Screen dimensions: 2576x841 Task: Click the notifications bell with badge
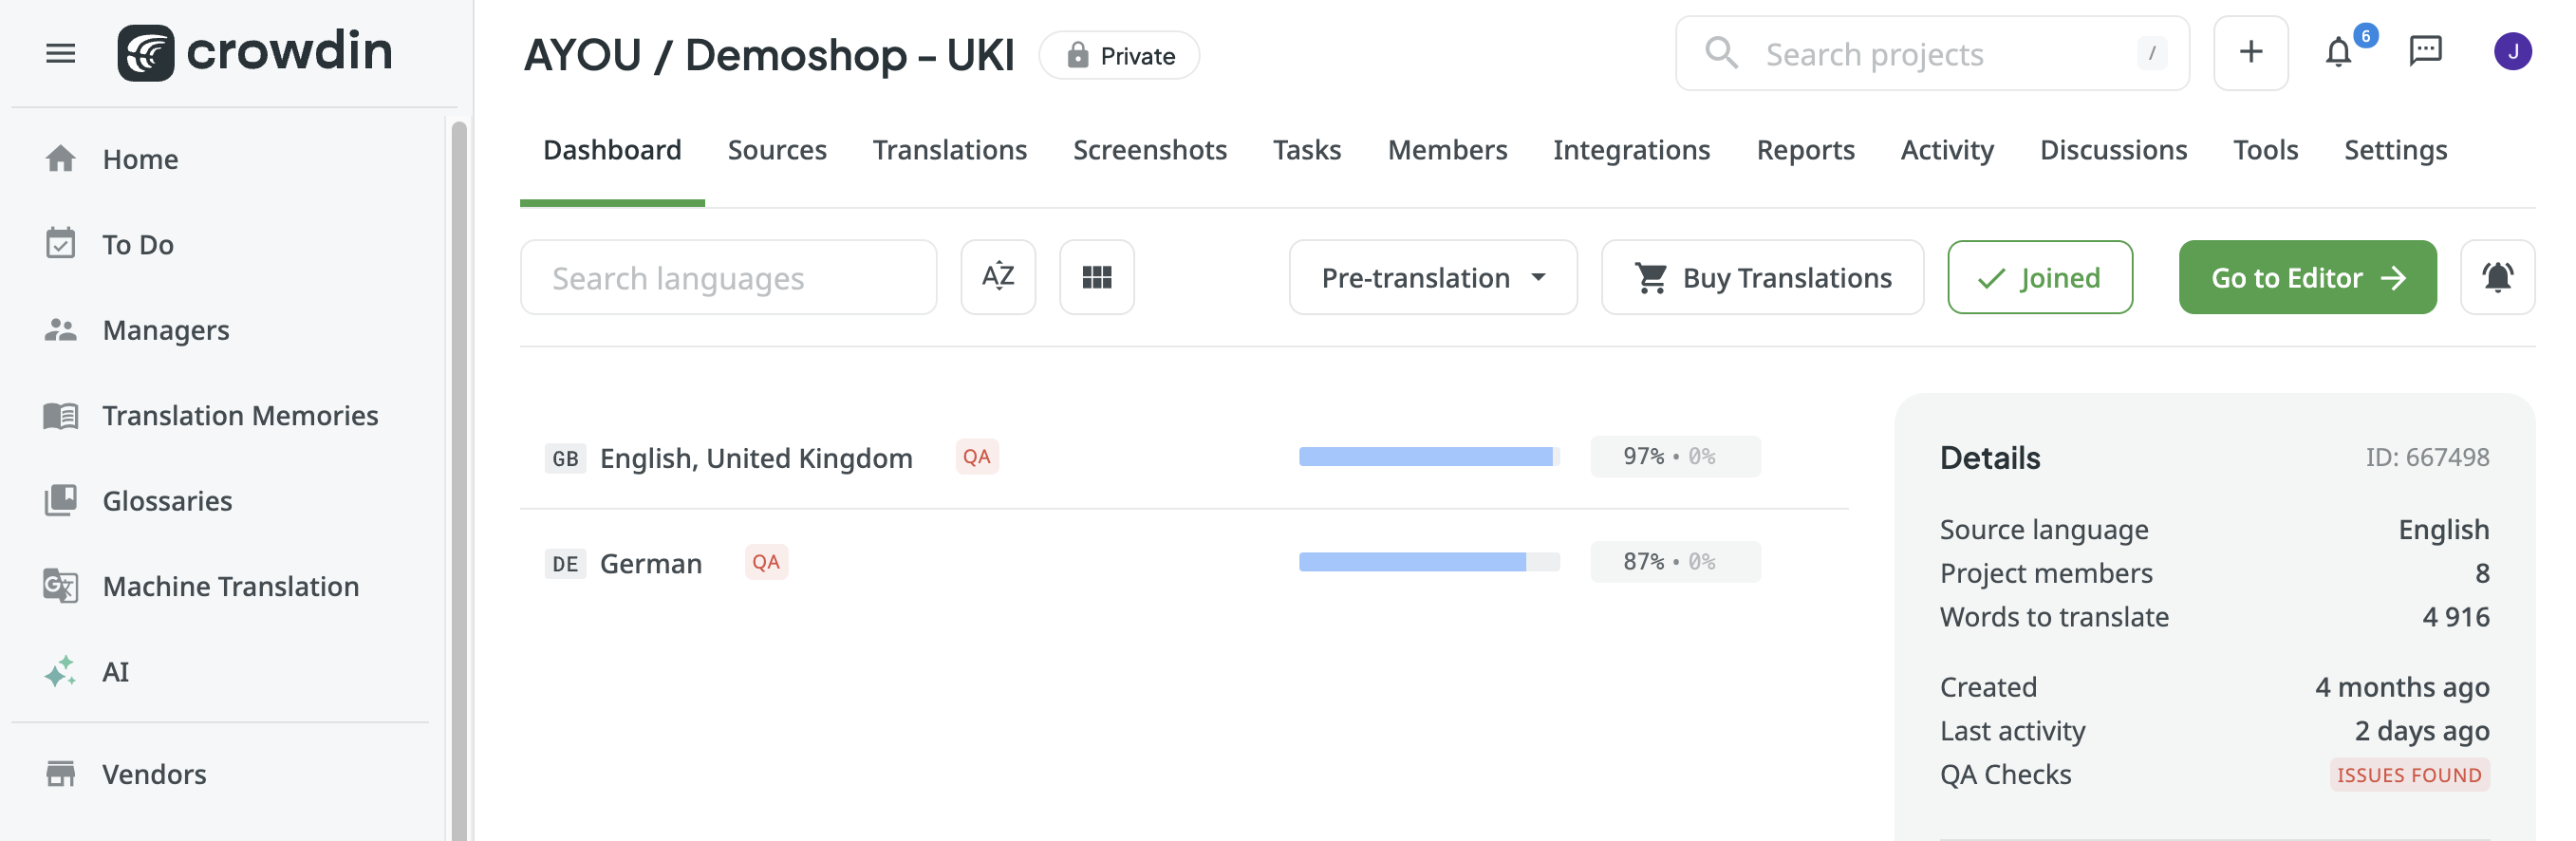[2338, 52]
